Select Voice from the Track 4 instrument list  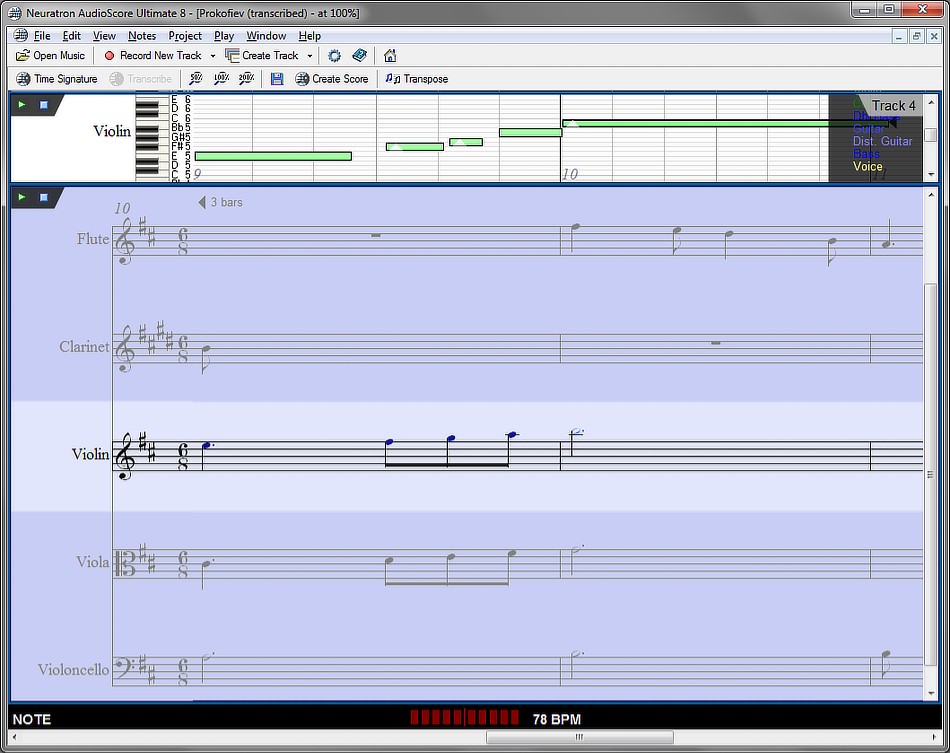tap(867, 166)
